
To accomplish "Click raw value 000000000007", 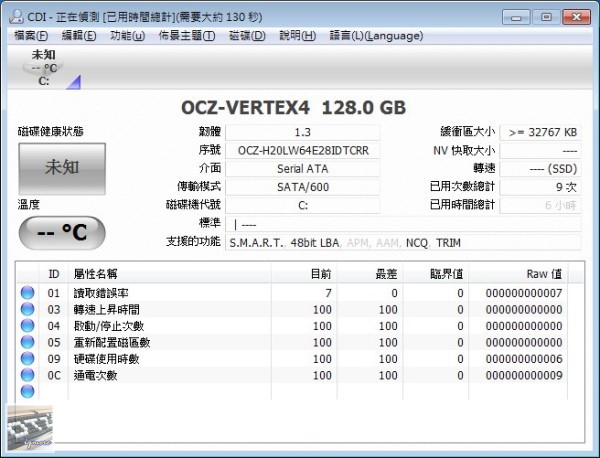I will click(x=524, y=293).
